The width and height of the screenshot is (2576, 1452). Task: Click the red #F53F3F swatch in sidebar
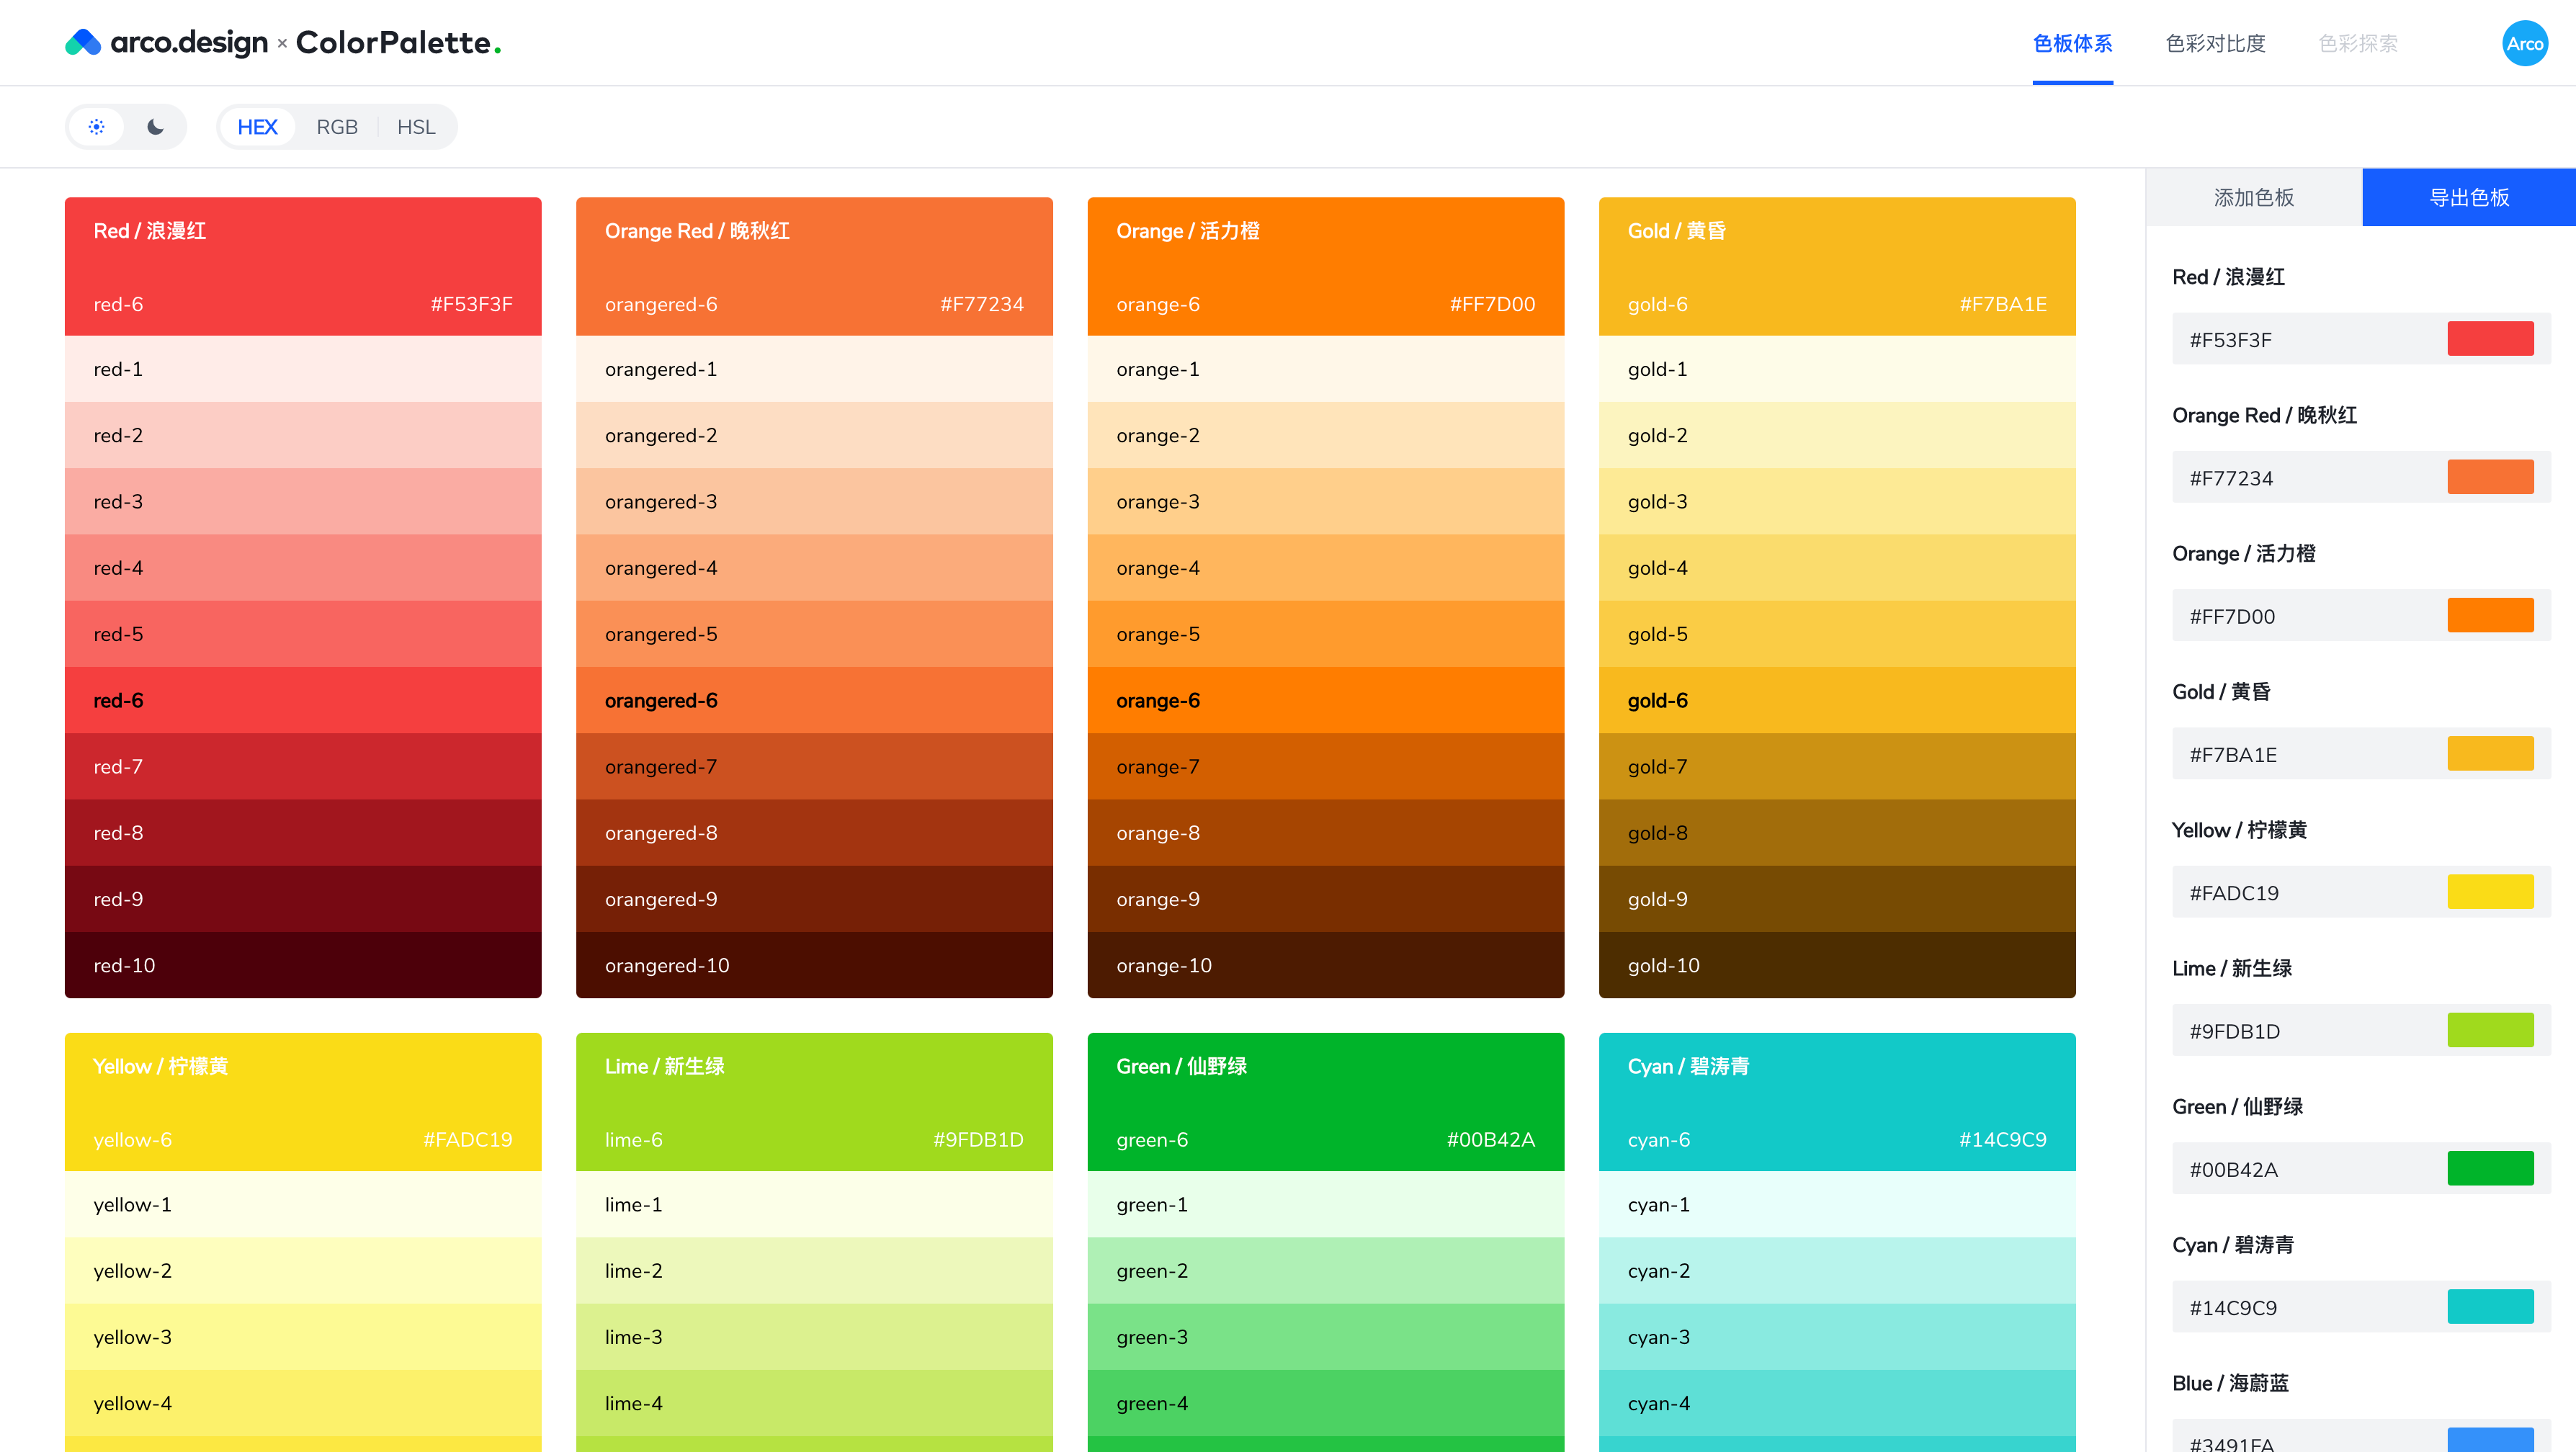2490,339
